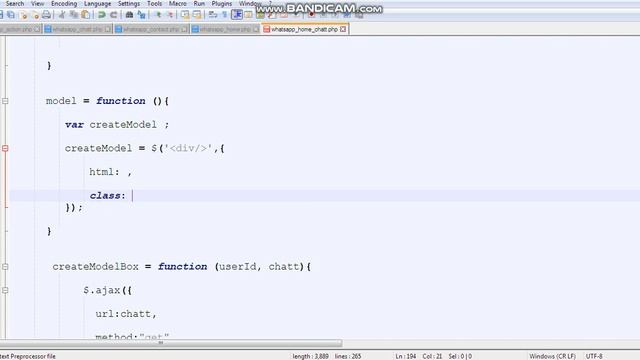Click 'Col : 21' in status bar
The width and height of the screenshot is (640, 360).
[x=432, y=356]
